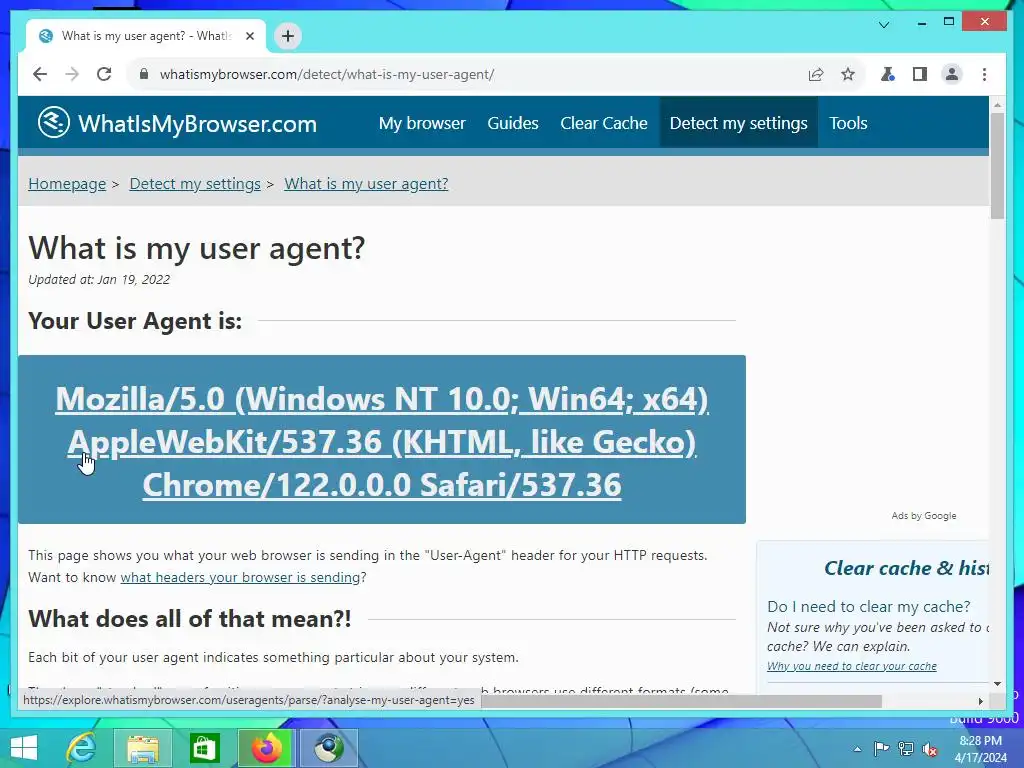Toggle the browser side panel icon
Screen dimensions: 1024x768
click(920, 74)
